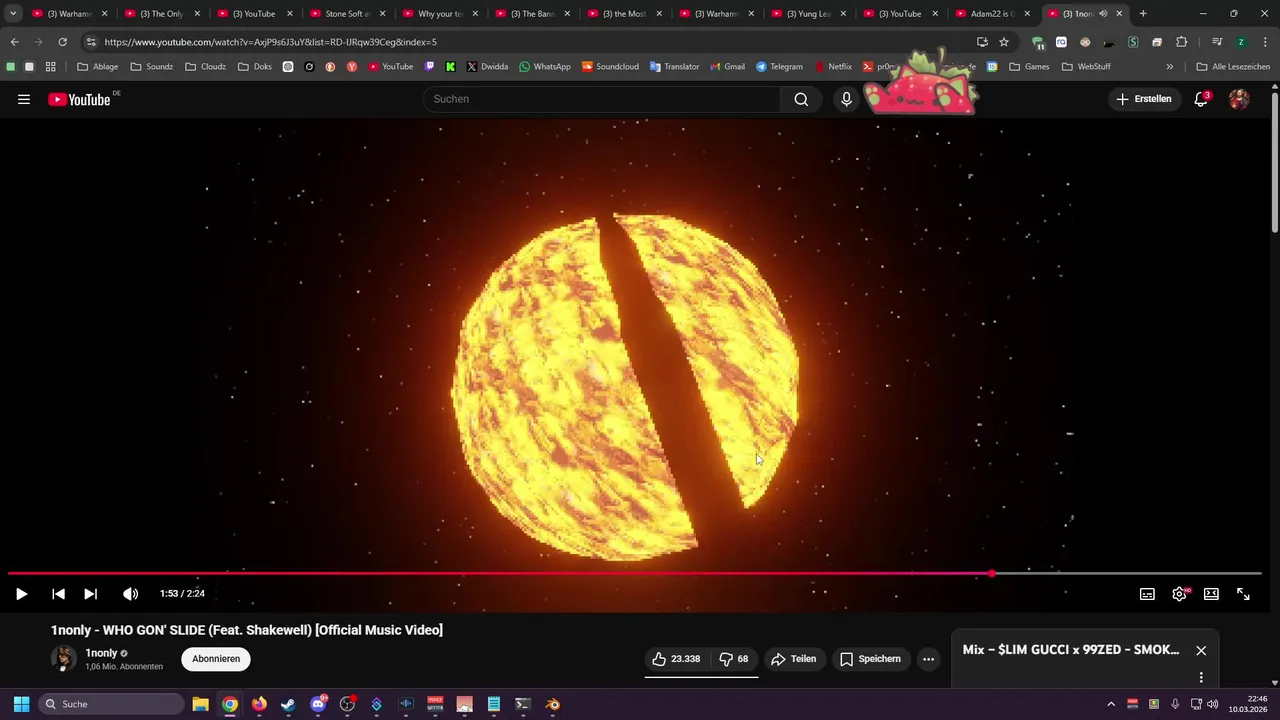Toggle subtitles on the video player

click(1147, 594)
